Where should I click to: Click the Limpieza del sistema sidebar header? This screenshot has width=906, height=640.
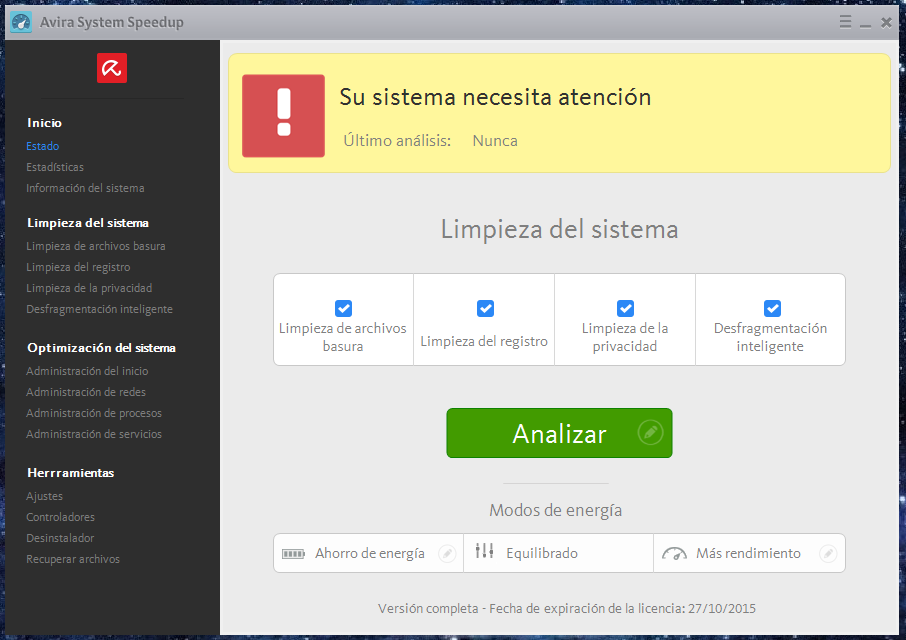pyautogui.click(x=88, y=223)
